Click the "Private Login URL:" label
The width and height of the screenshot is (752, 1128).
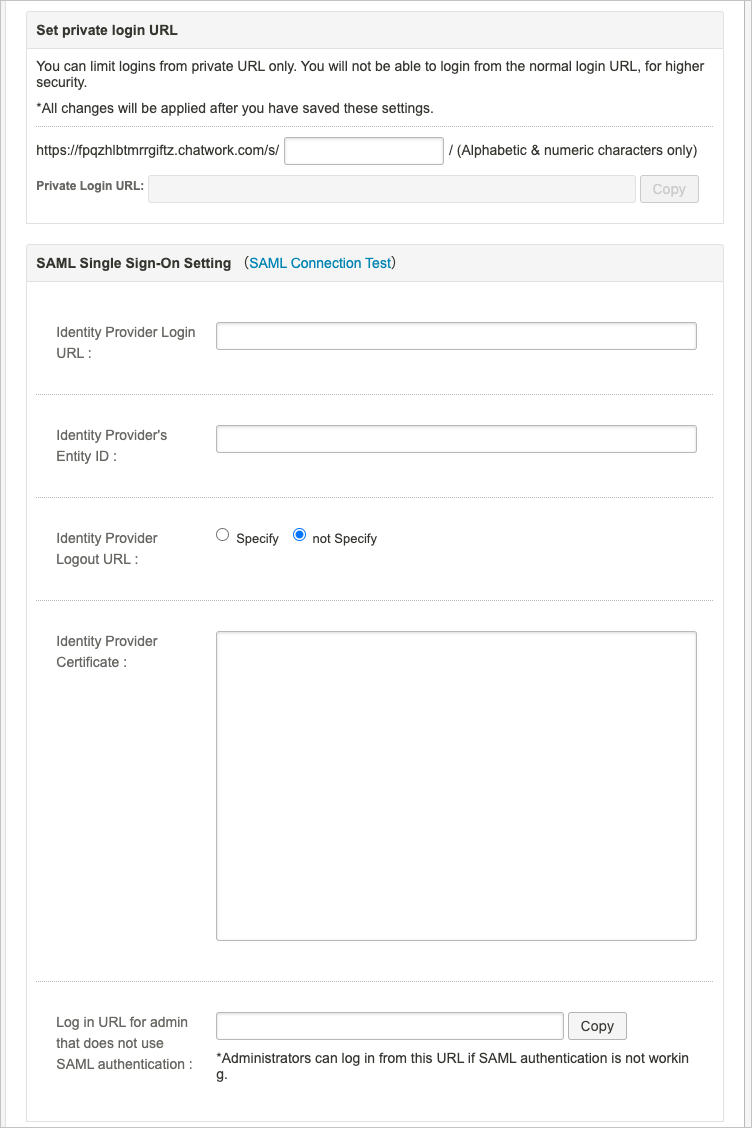tap(90, 186)
